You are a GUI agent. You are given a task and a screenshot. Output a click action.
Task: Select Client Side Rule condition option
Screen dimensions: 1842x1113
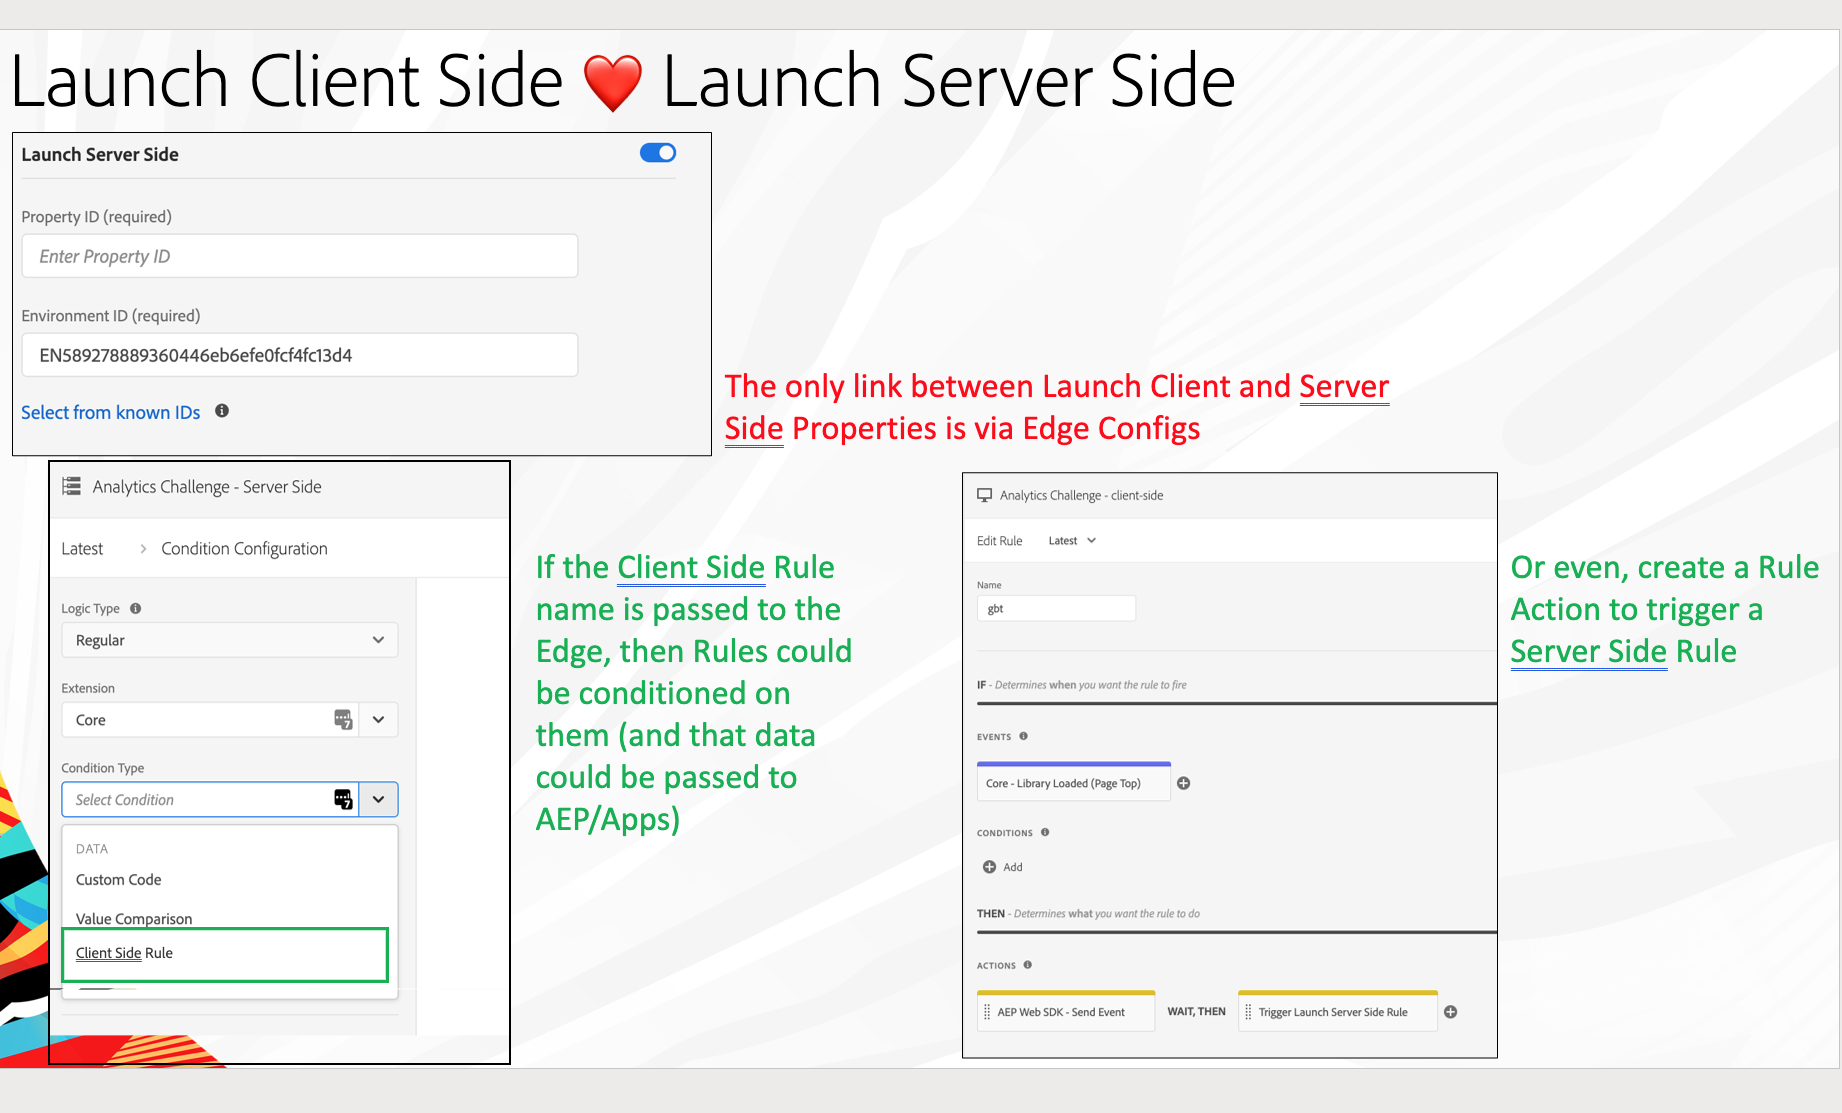[x=225, y=954]
